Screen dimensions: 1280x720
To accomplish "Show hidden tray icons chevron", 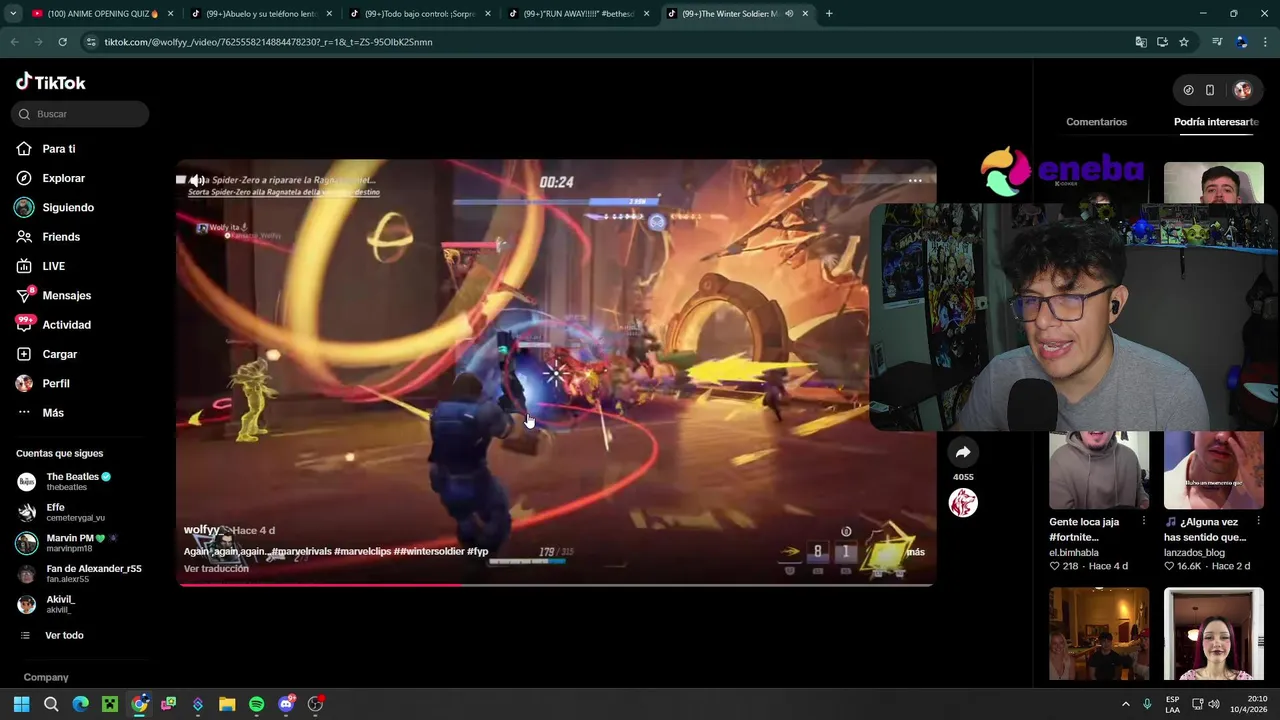I will point(1125,704).
